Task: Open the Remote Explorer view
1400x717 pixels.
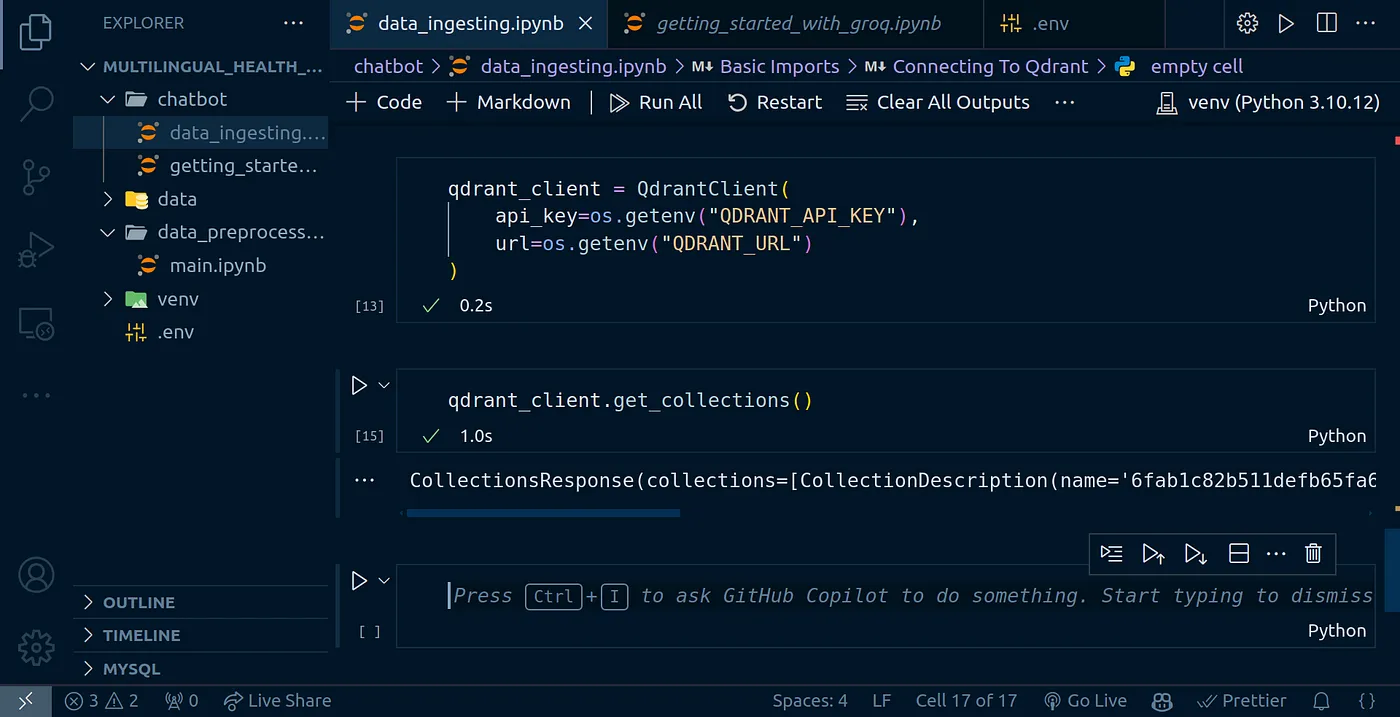Action: click(37, 323)
